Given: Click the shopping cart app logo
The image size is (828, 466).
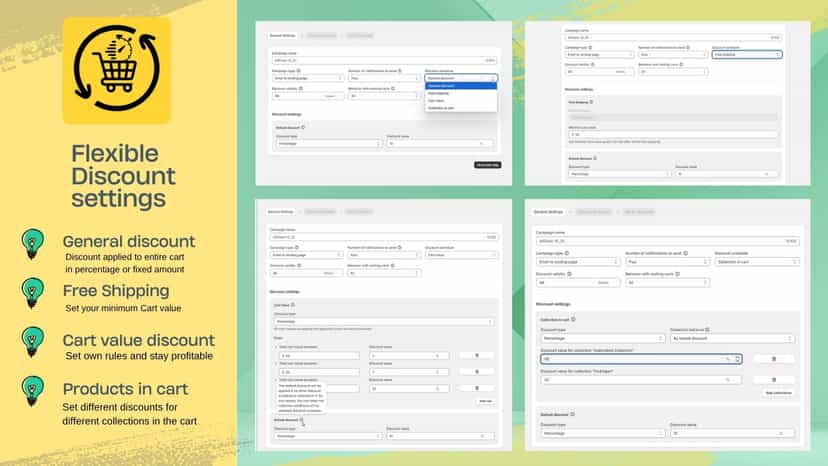Looking at the screenshot, I should (x=117, y=70).
